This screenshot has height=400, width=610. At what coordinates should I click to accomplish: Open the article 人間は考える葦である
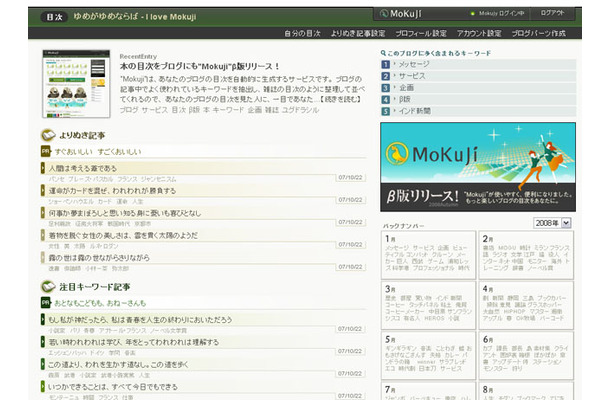pyautogui.click(x=82, y=168)
